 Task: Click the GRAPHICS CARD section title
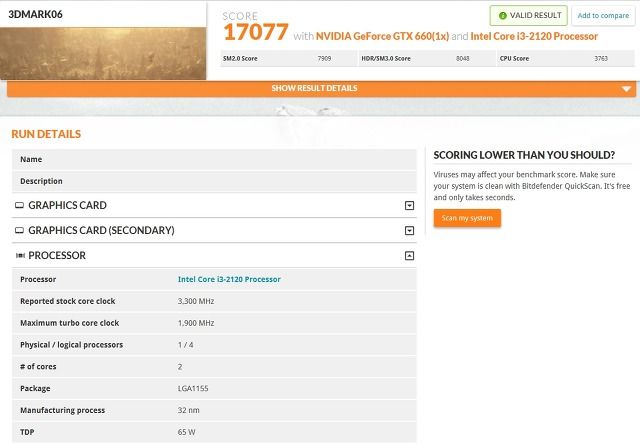[67, 205]
